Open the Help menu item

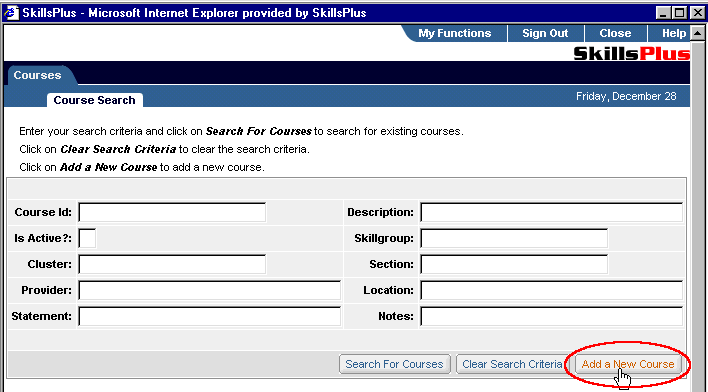click(x=673, y=33)
